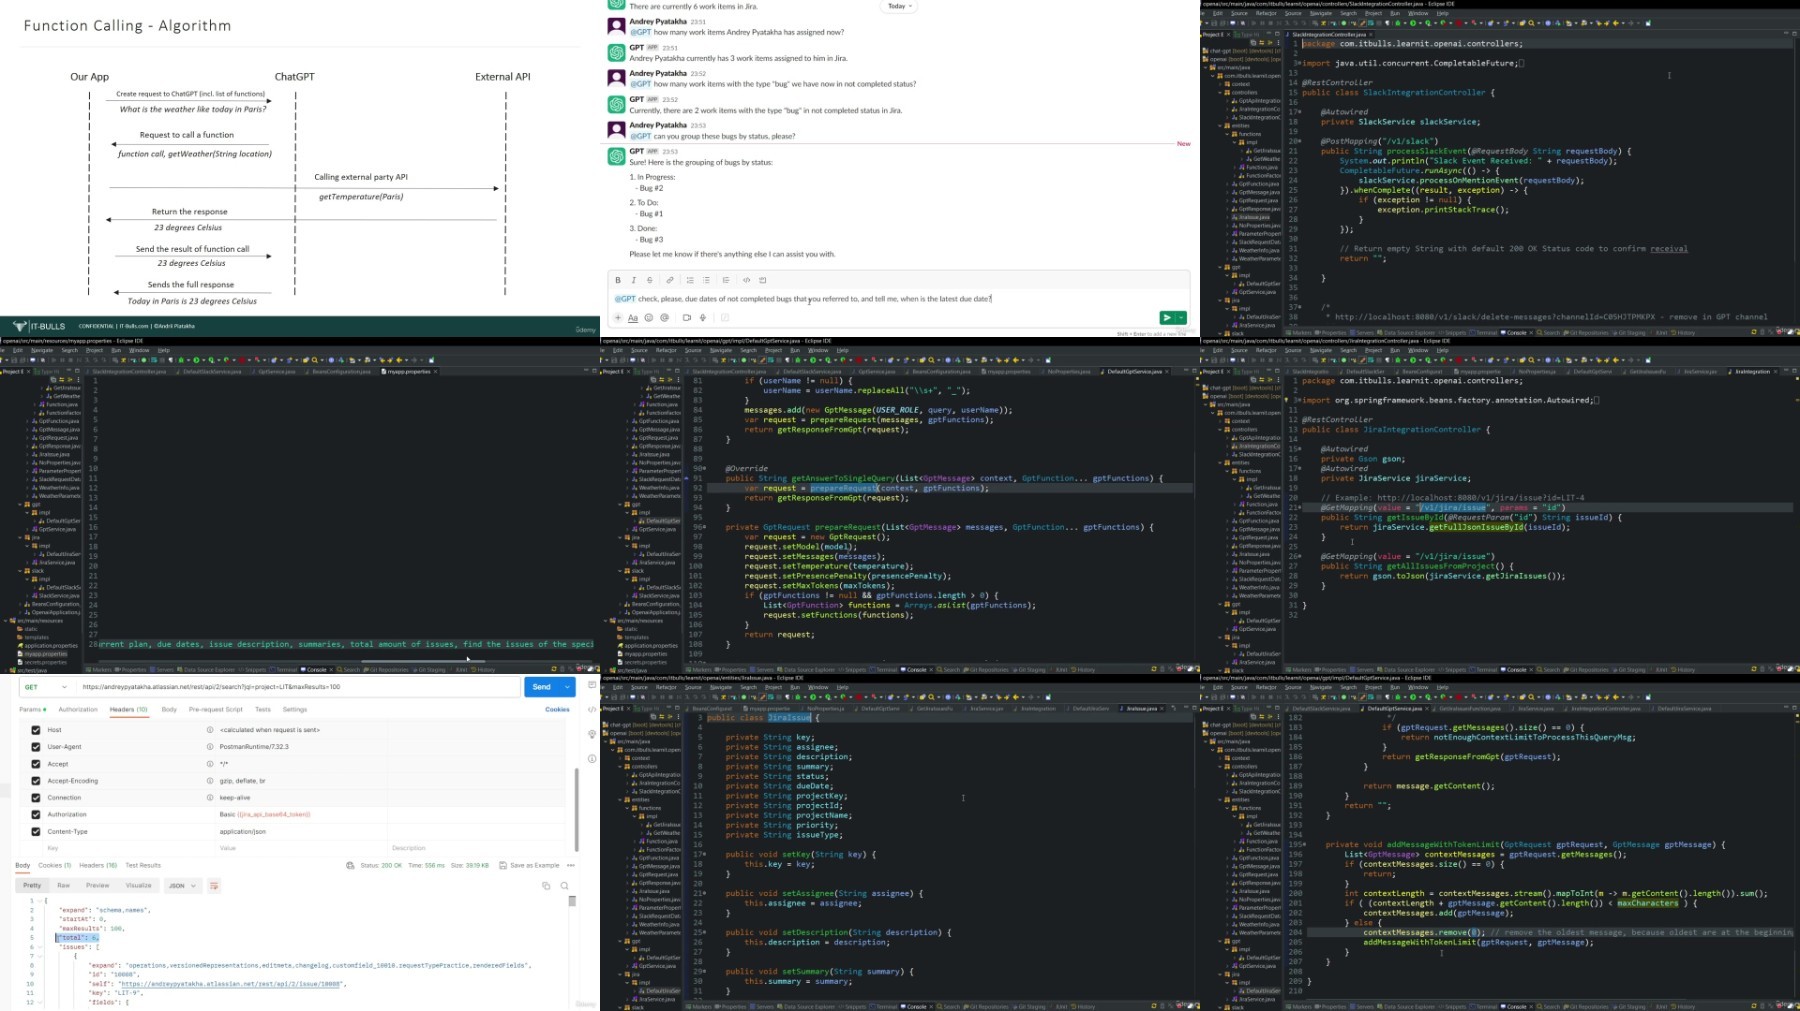Uncheck the Host header checkbox

[36, 730]
